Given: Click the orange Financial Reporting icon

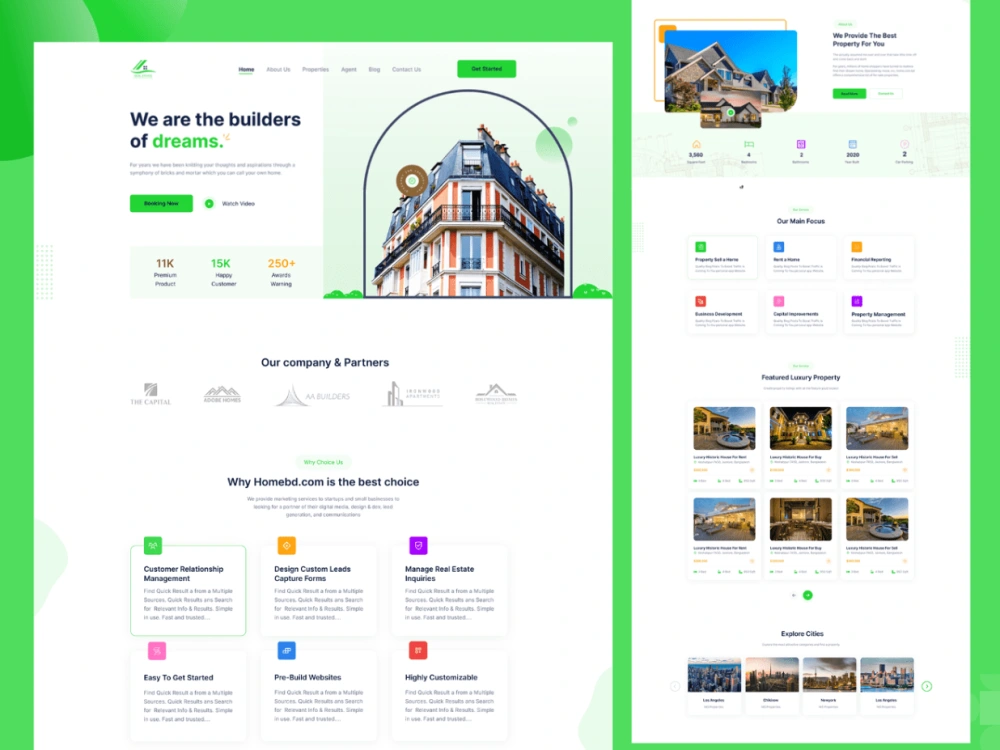Looking at the screenshot, I should [857, 247].
